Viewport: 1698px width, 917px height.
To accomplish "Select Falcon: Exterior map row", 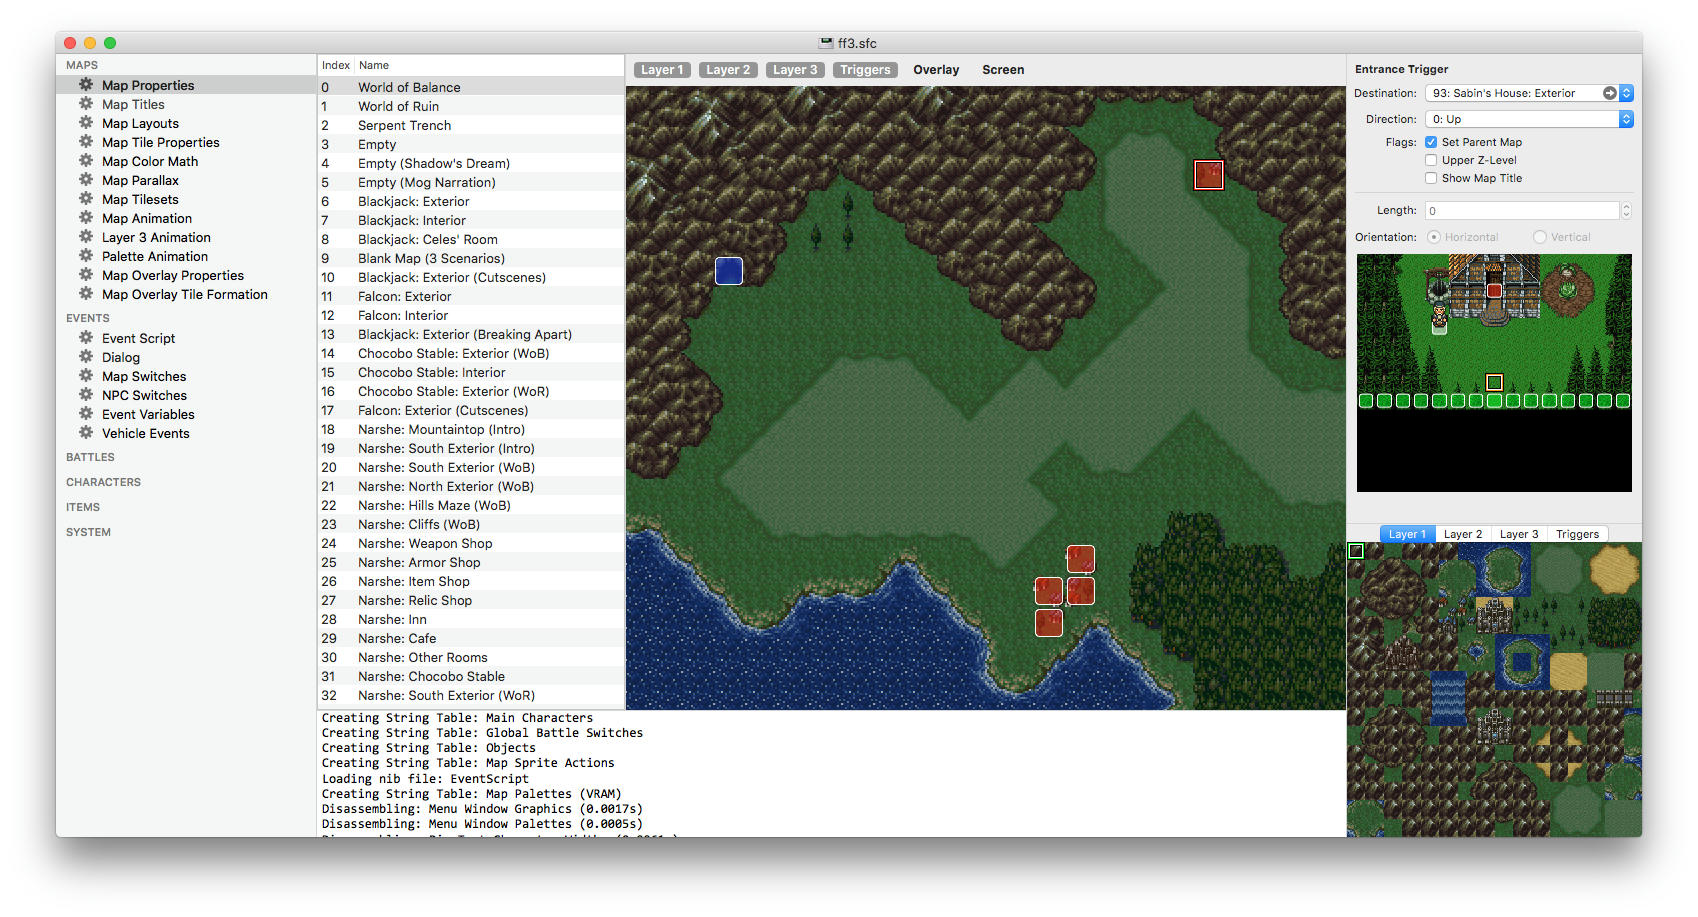I will pyautogui.click(x=471, y=296).
